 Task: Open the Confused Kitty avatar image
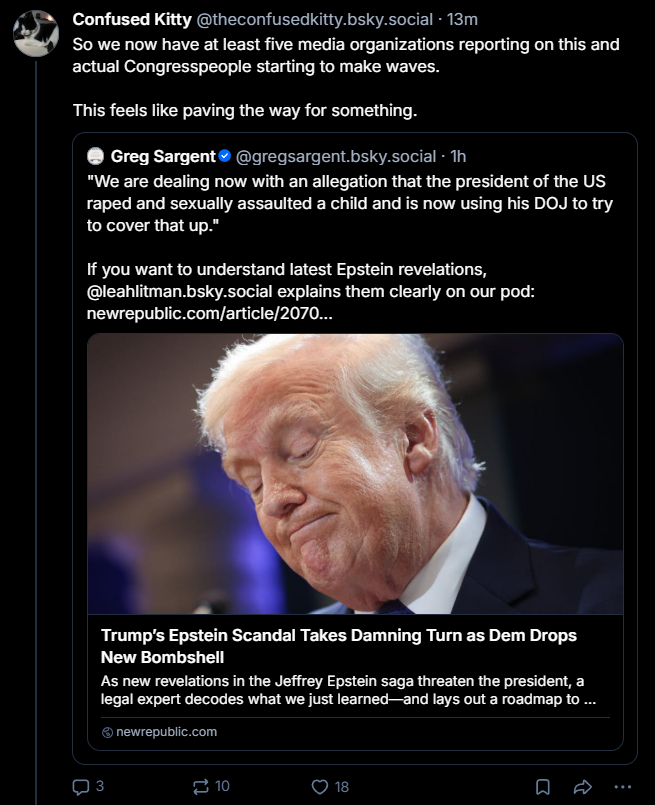pyautogui.click(x=36, y=33)
